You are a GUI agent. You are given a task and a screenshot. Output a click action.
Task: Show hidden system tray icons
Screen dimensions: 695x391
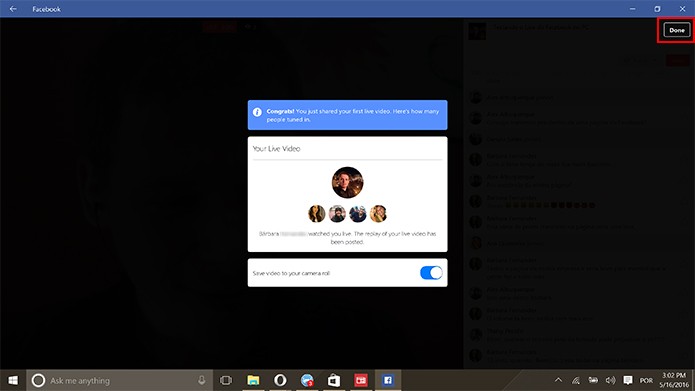[x=558, y=380]
